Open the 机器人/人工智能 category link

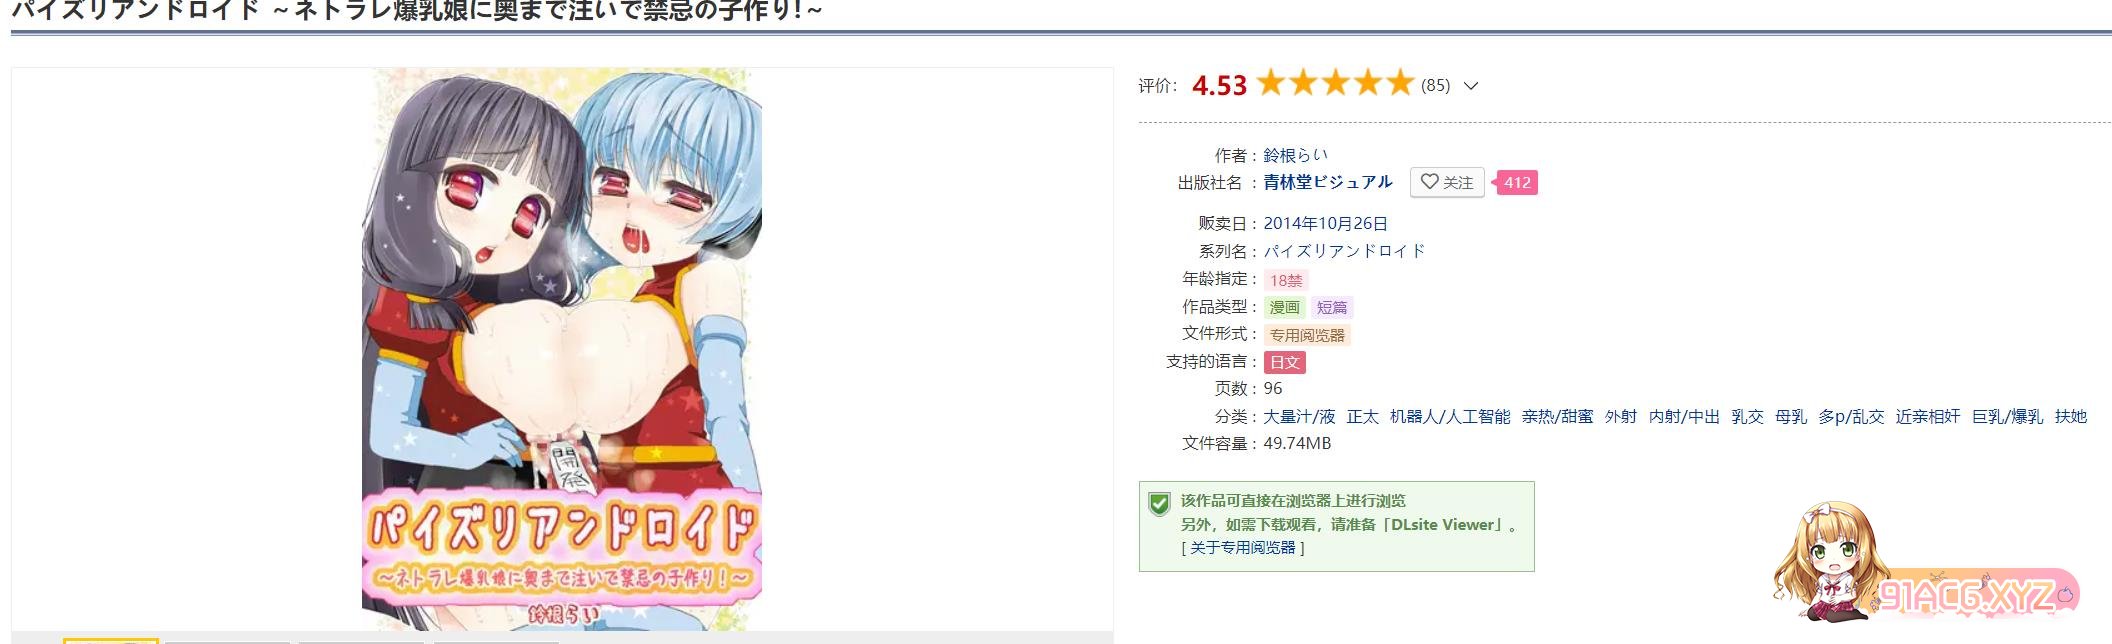click(x=1450, y=416)
